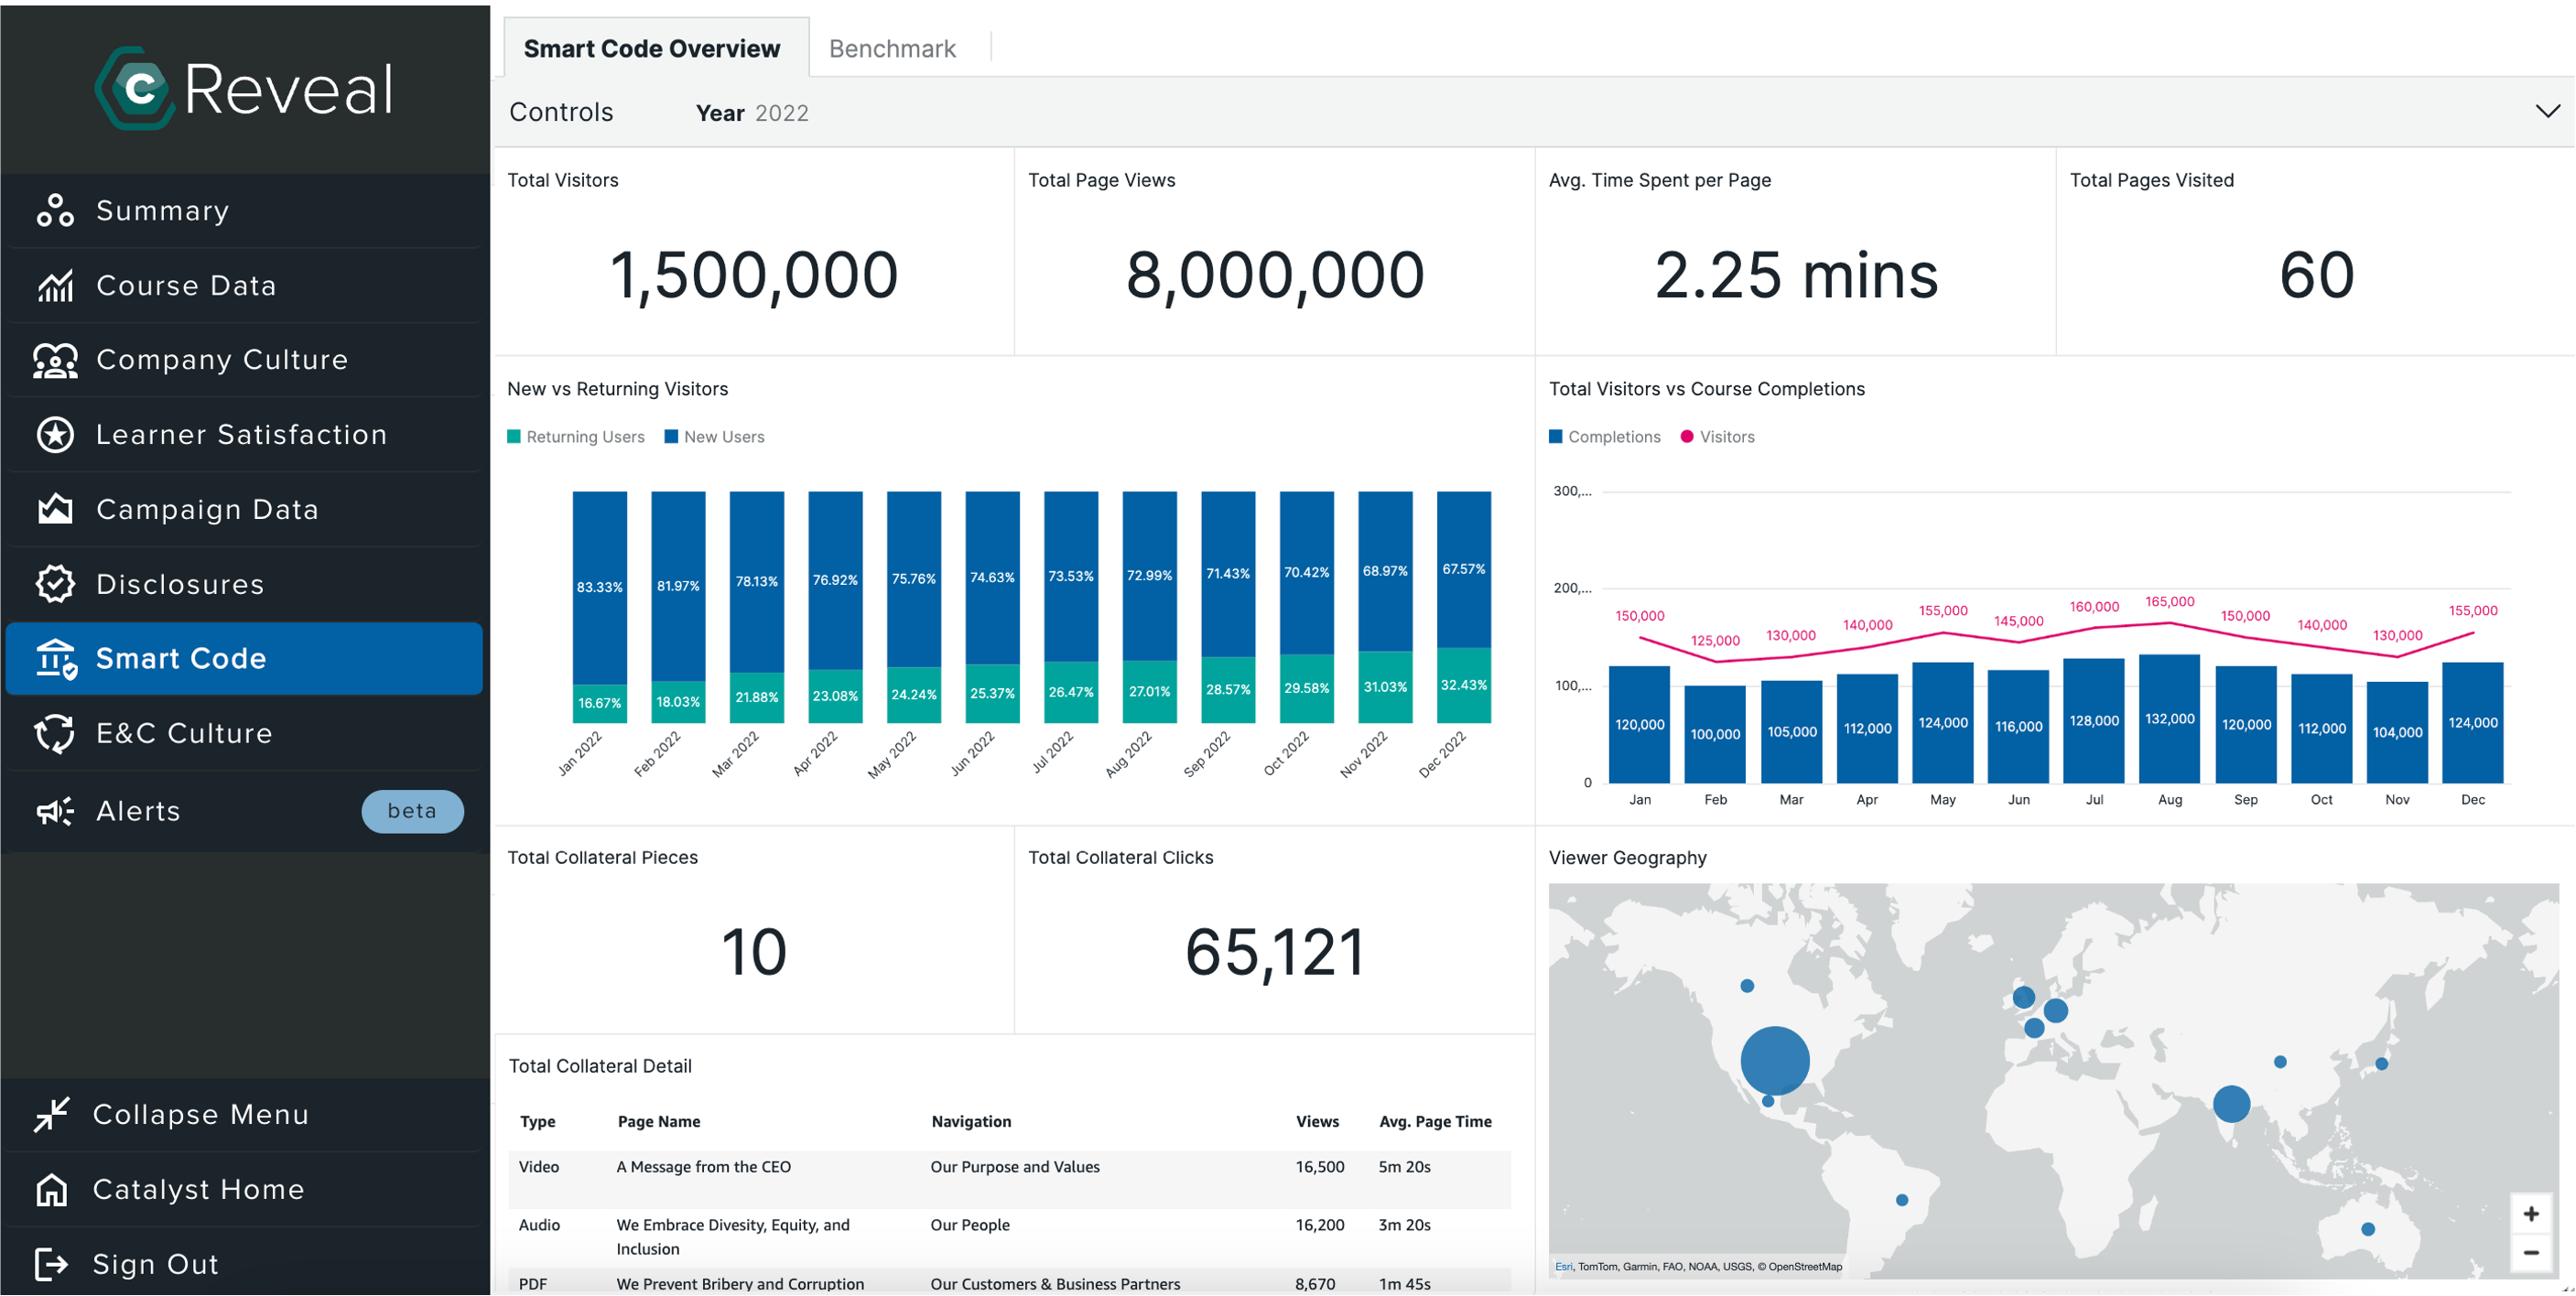Toggle Returning Users legend swatch

(514, 437)
